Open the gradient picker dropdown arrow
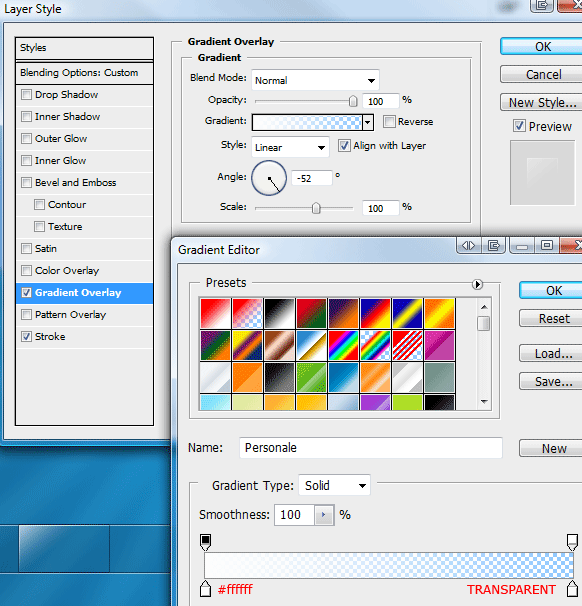 368,122
